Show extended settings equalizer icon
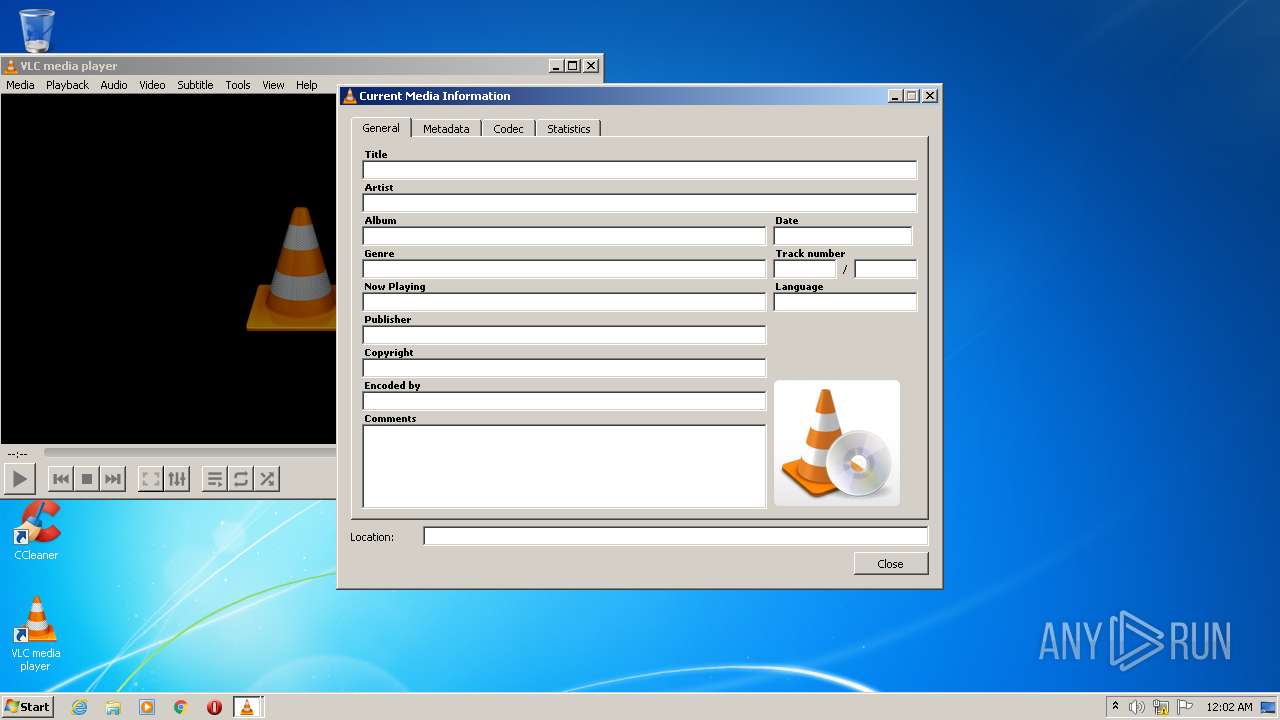The width and height of the screenshot is (1280, 720). [177, 479]
